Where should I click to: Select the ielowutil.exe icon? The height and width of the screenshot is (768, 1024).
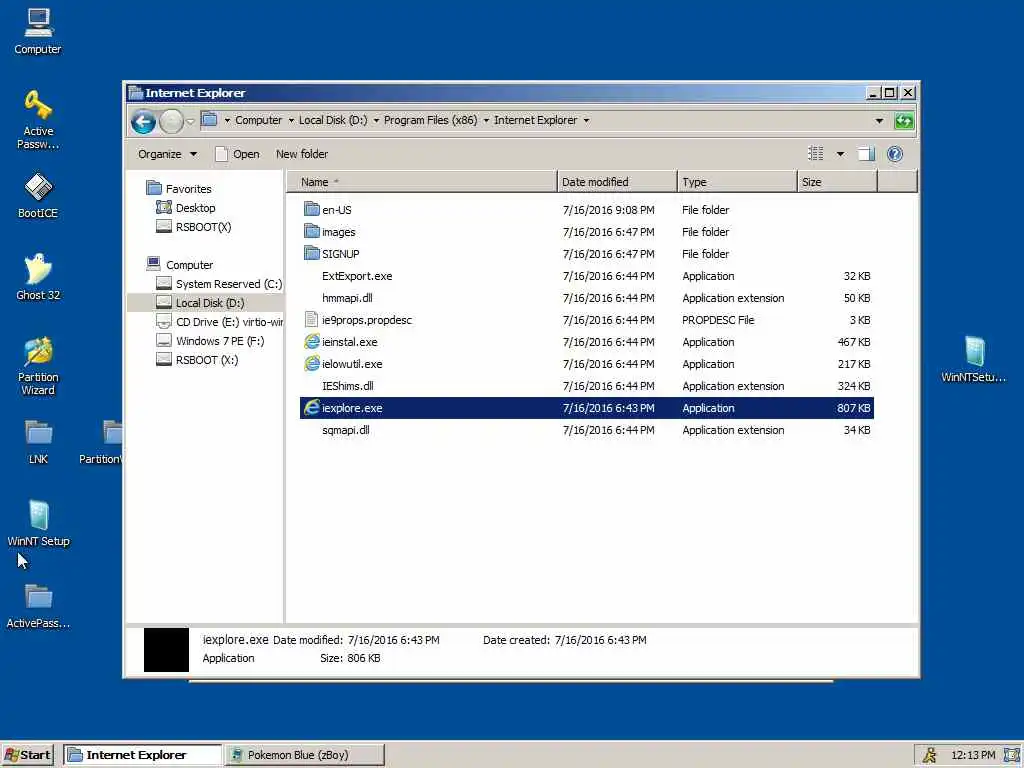(x=312, y=364)
